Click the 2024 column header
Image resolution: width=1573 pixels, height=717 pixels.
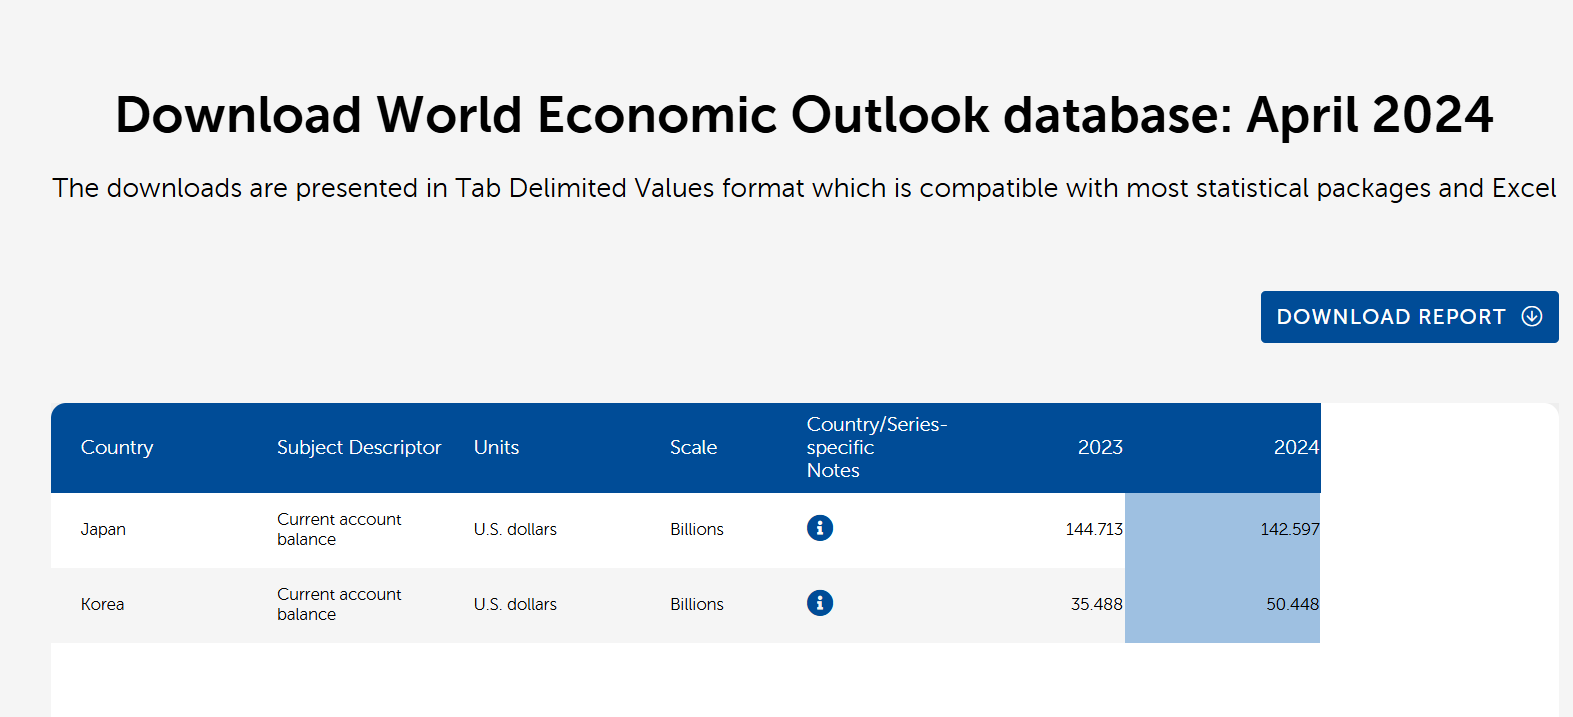(1295, 448)
